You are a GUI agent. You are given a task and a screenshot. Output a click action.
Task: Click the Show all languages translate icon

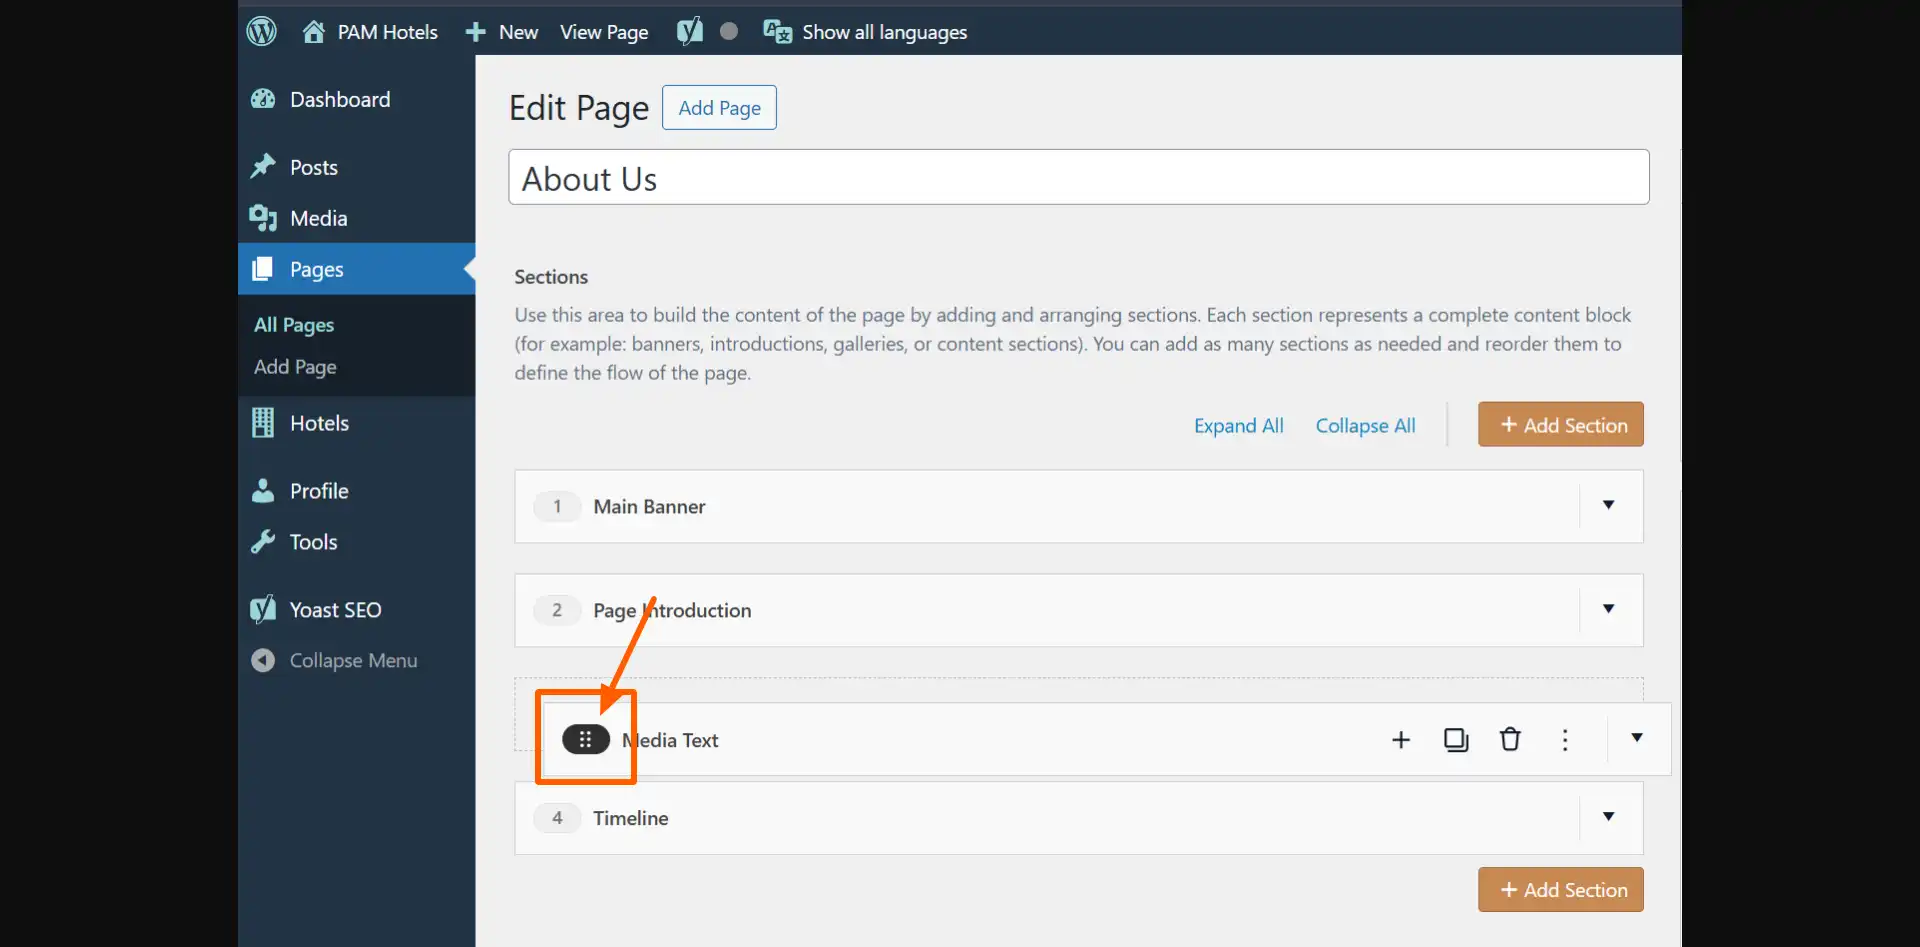[777, 31]
